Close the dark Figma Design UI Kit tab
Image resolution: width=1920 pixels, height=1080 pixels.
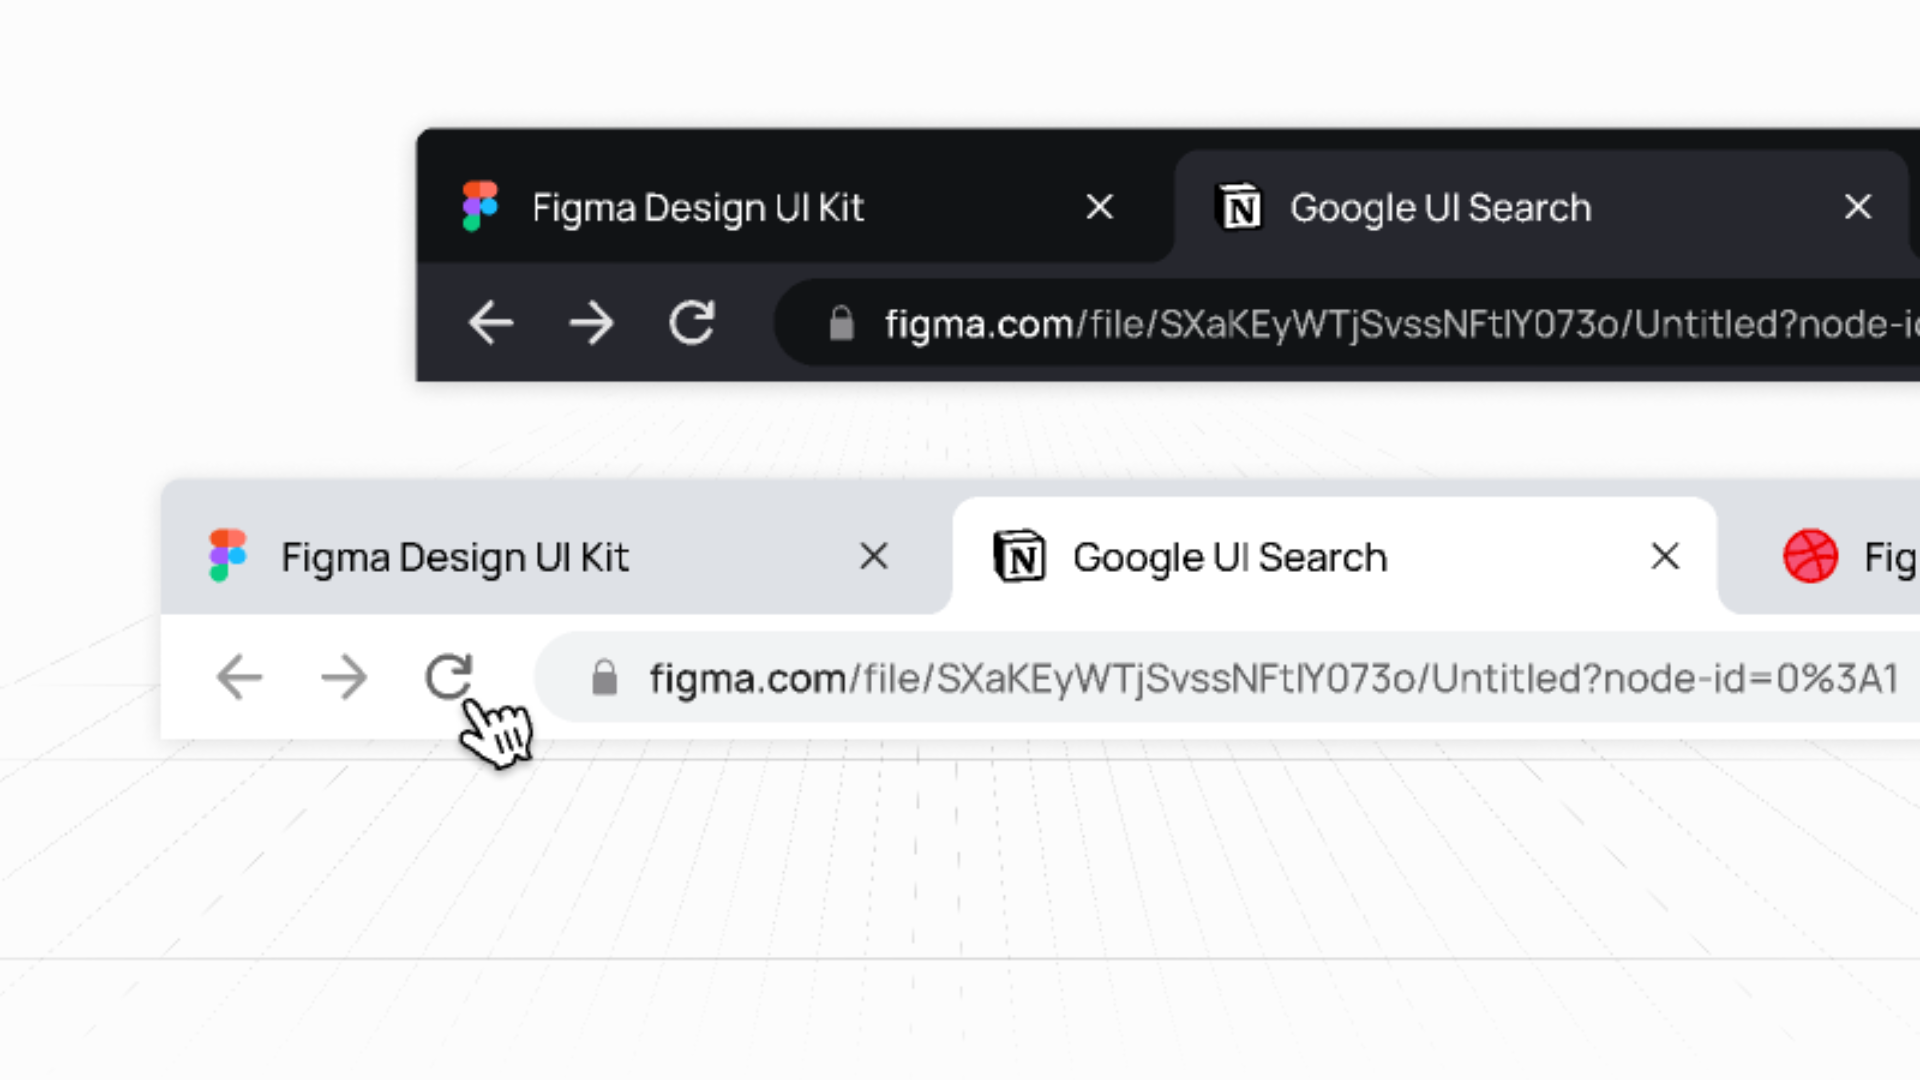tap(1100, 207)
